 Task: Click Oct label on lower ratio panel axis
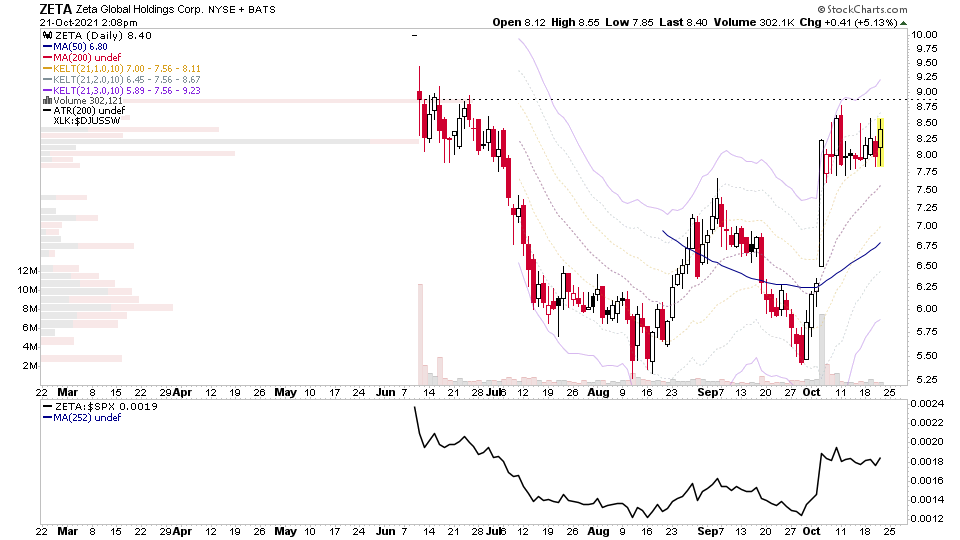pos(811,531)
